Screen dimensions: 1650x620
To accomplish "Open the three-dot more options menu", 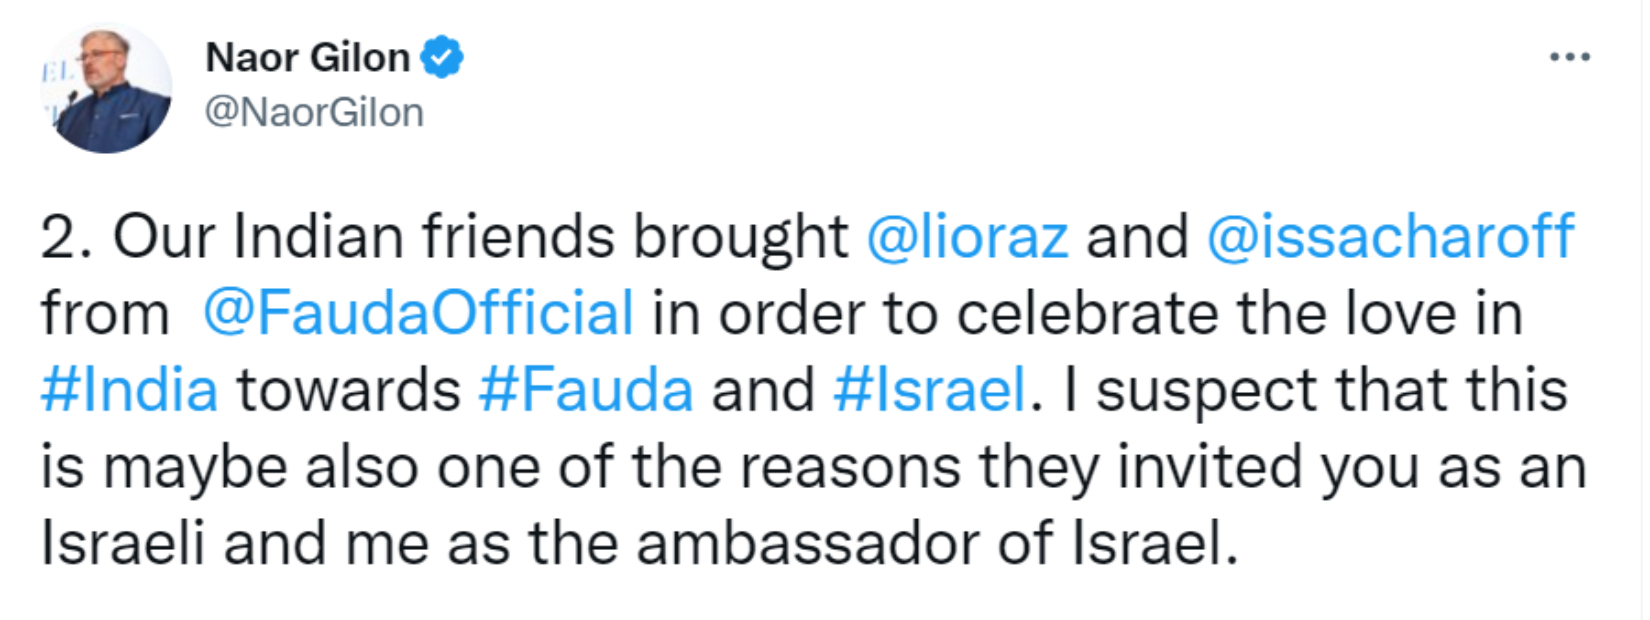I will click(1569, 57).
